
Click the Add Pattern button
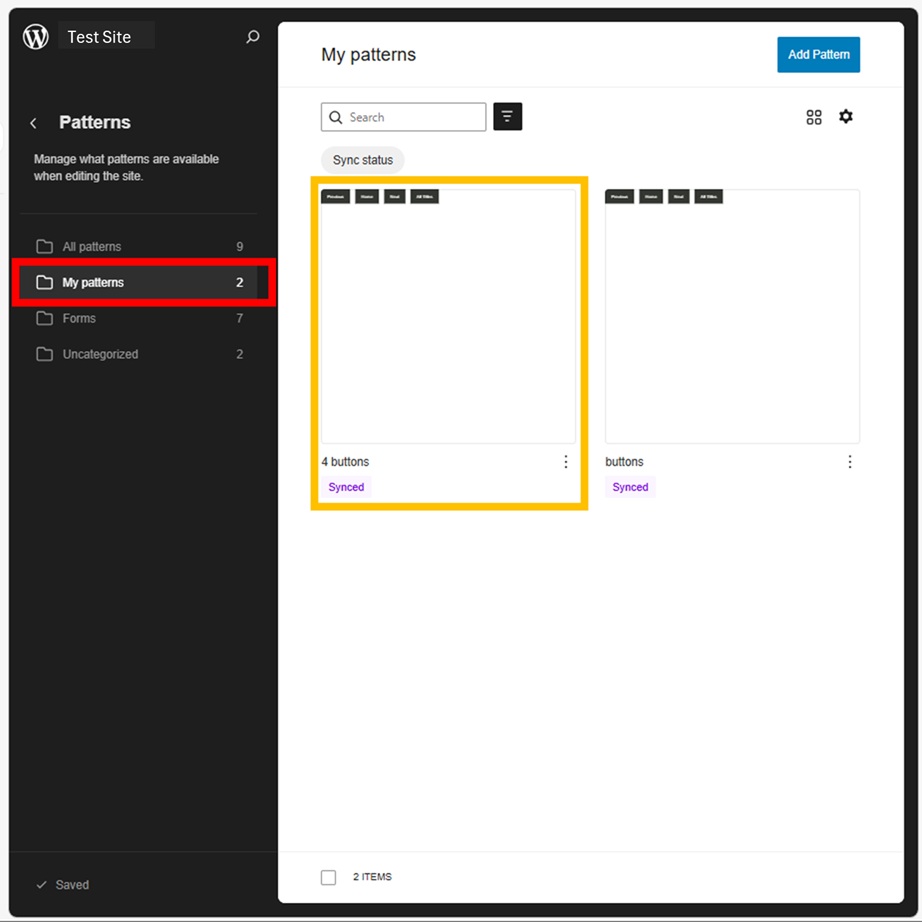(x=818, y=55)
